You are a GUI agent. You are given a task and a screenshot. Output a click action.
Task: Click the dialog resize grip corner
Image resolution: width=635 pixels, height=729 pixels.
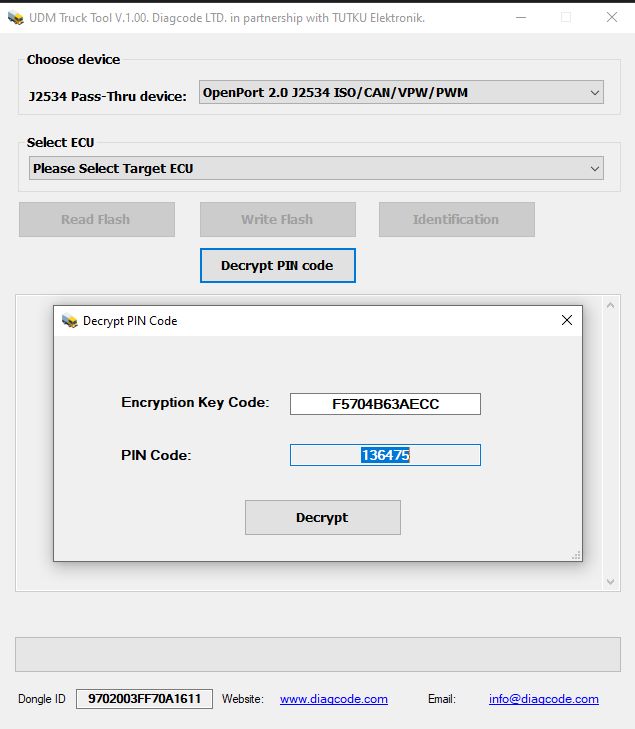coord(576,556)
